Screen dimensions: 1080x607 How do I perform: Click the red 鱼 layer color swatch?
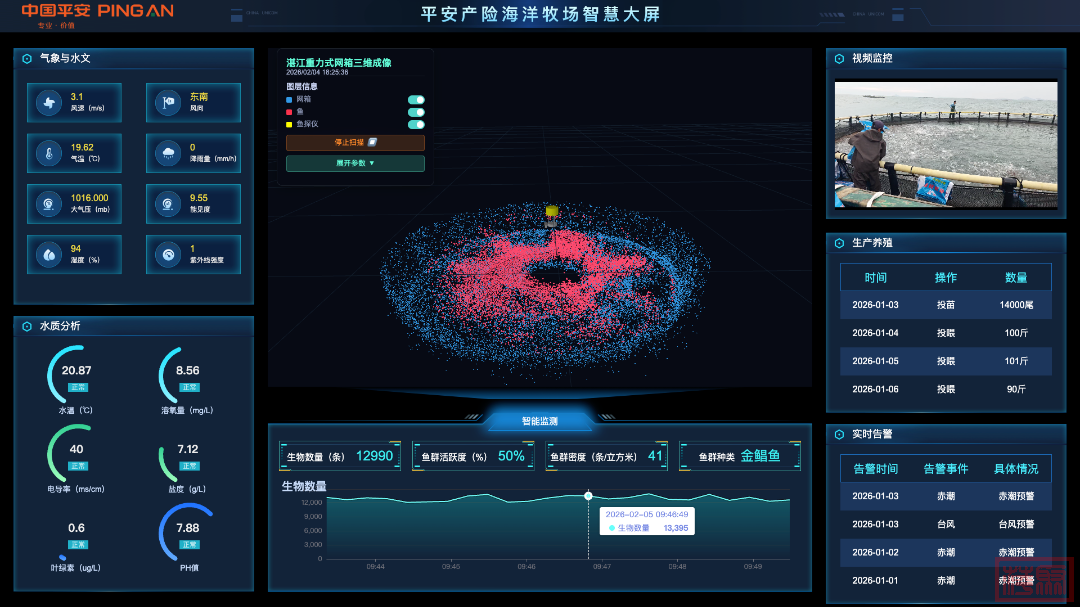(290, 112)
